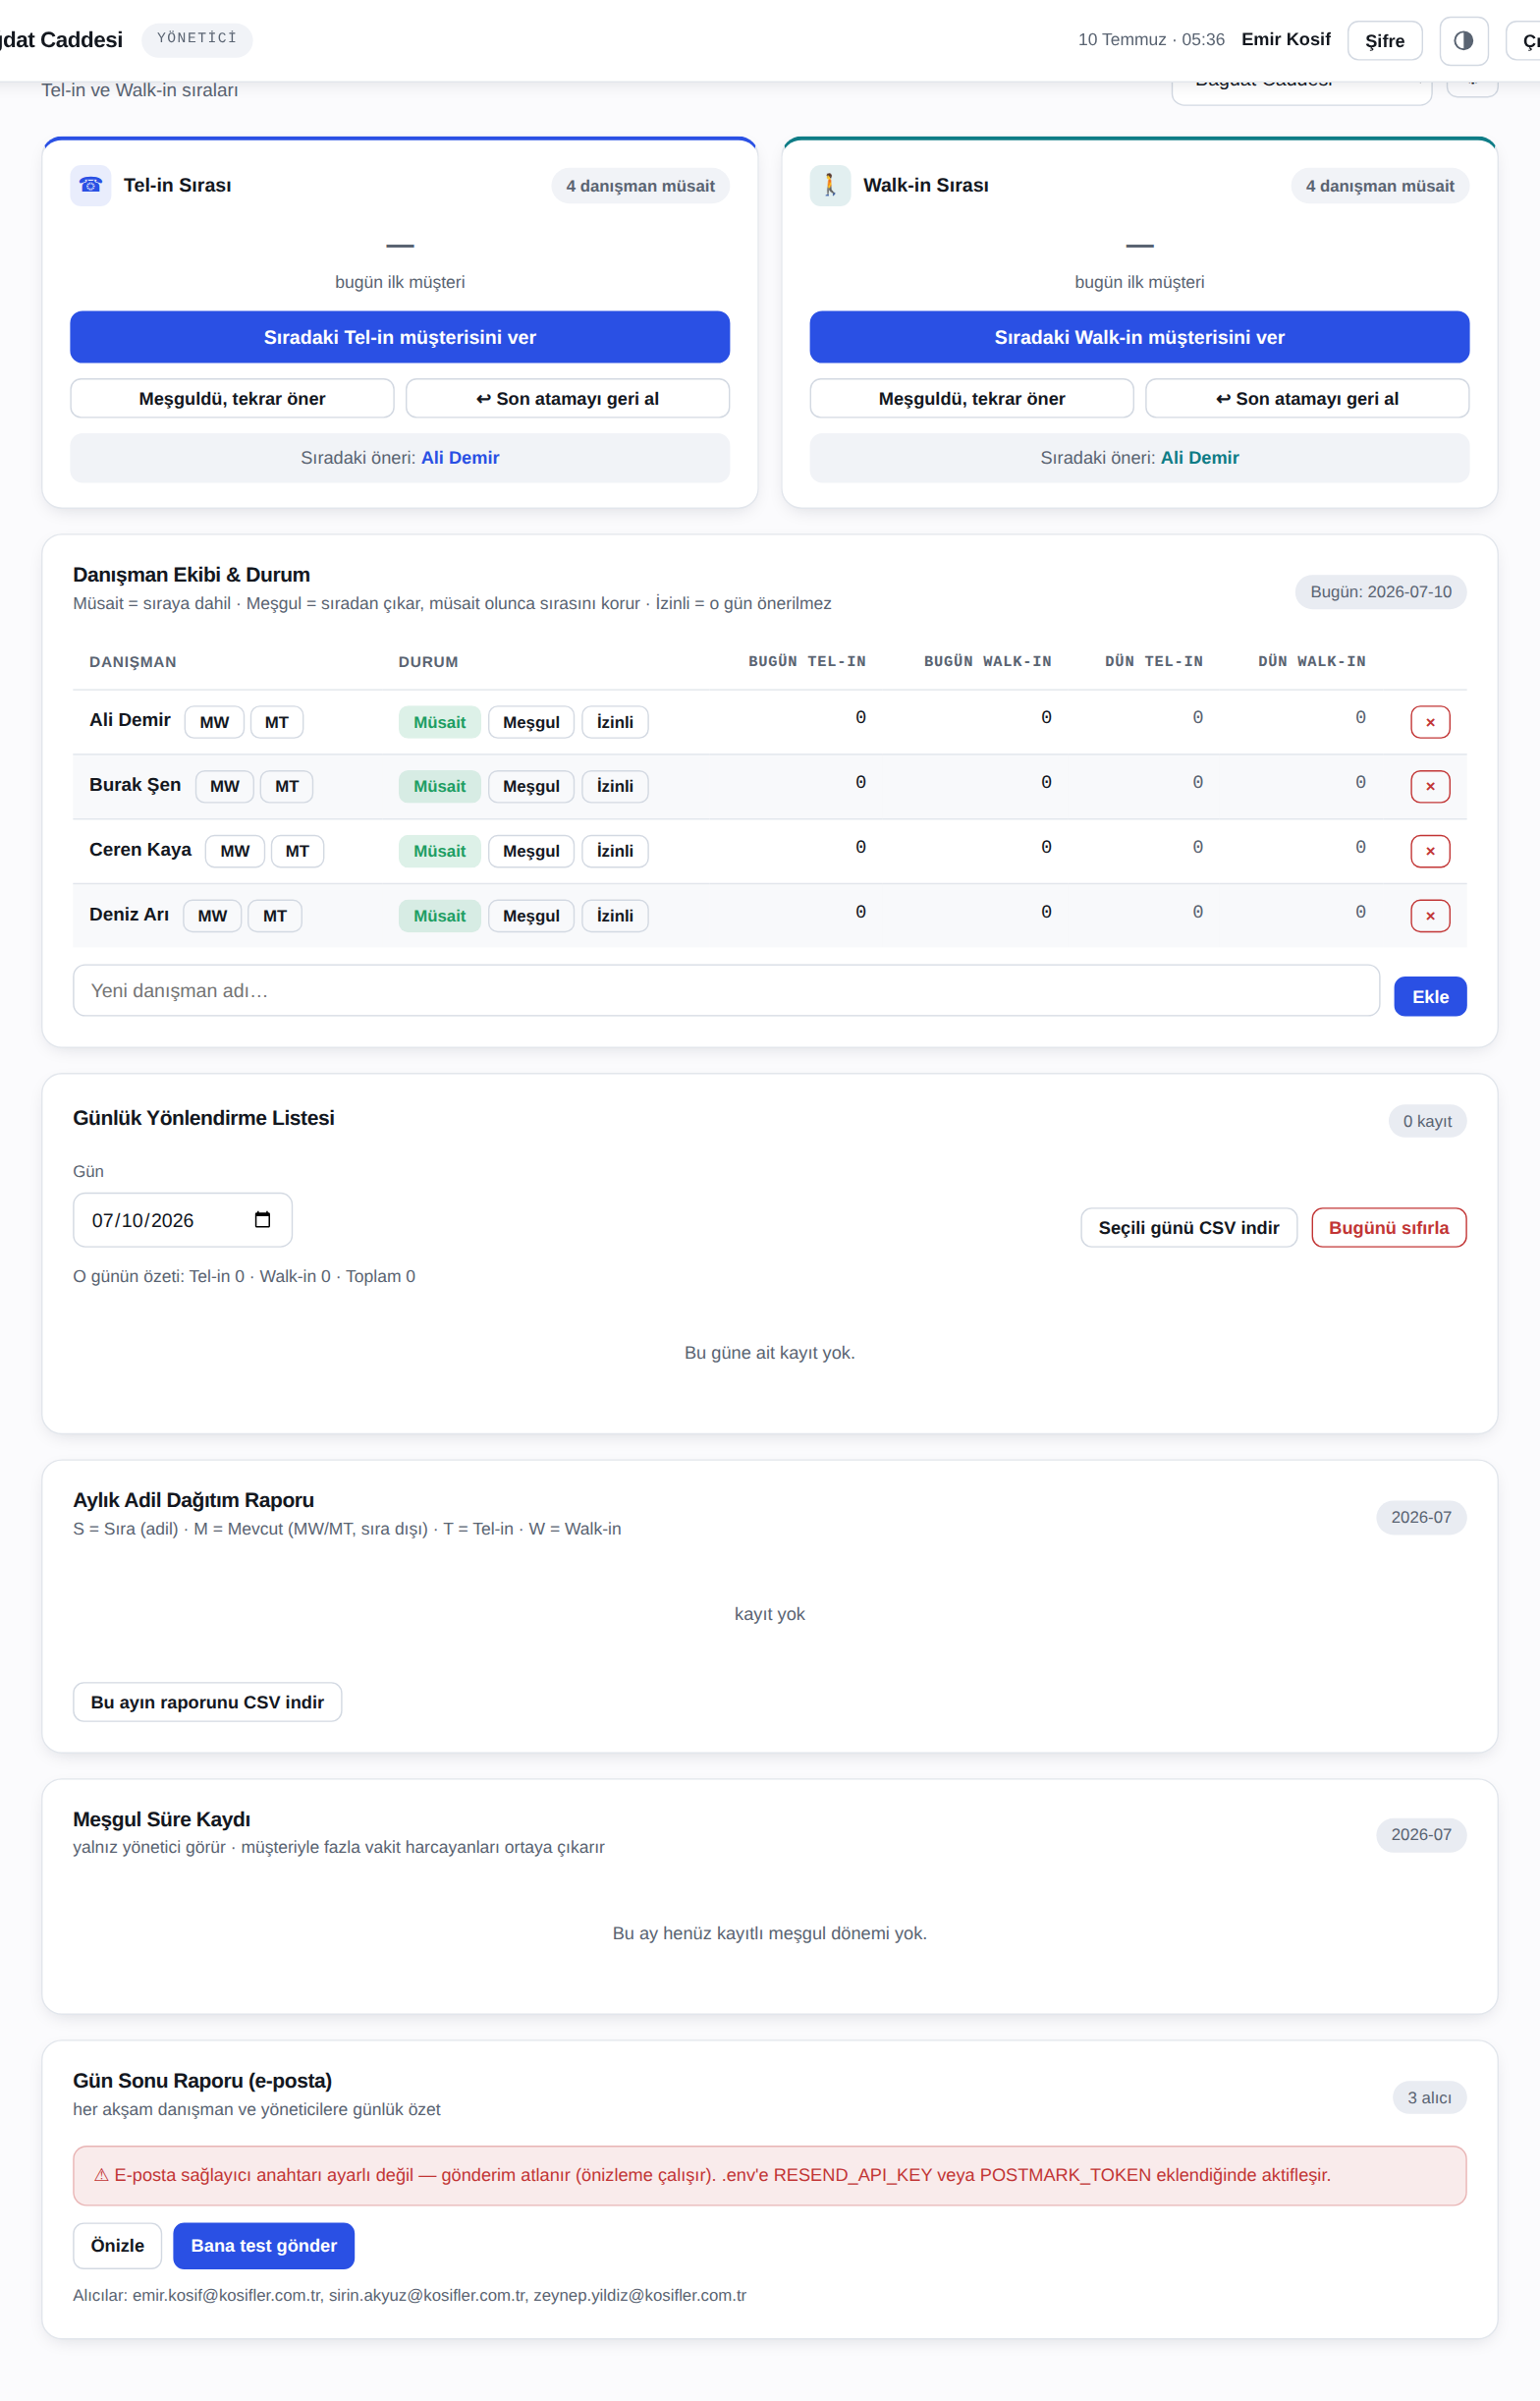Toggle MT for Ceren Kaya

[x=297, y=851]
